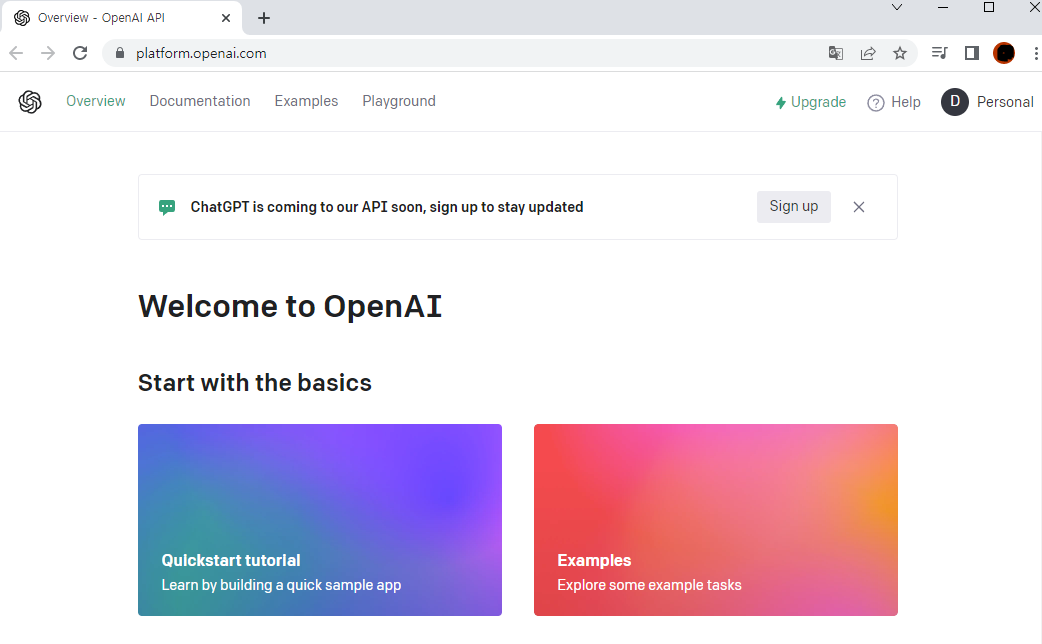Click the Help question mark icon

click(x=876, y=103)
